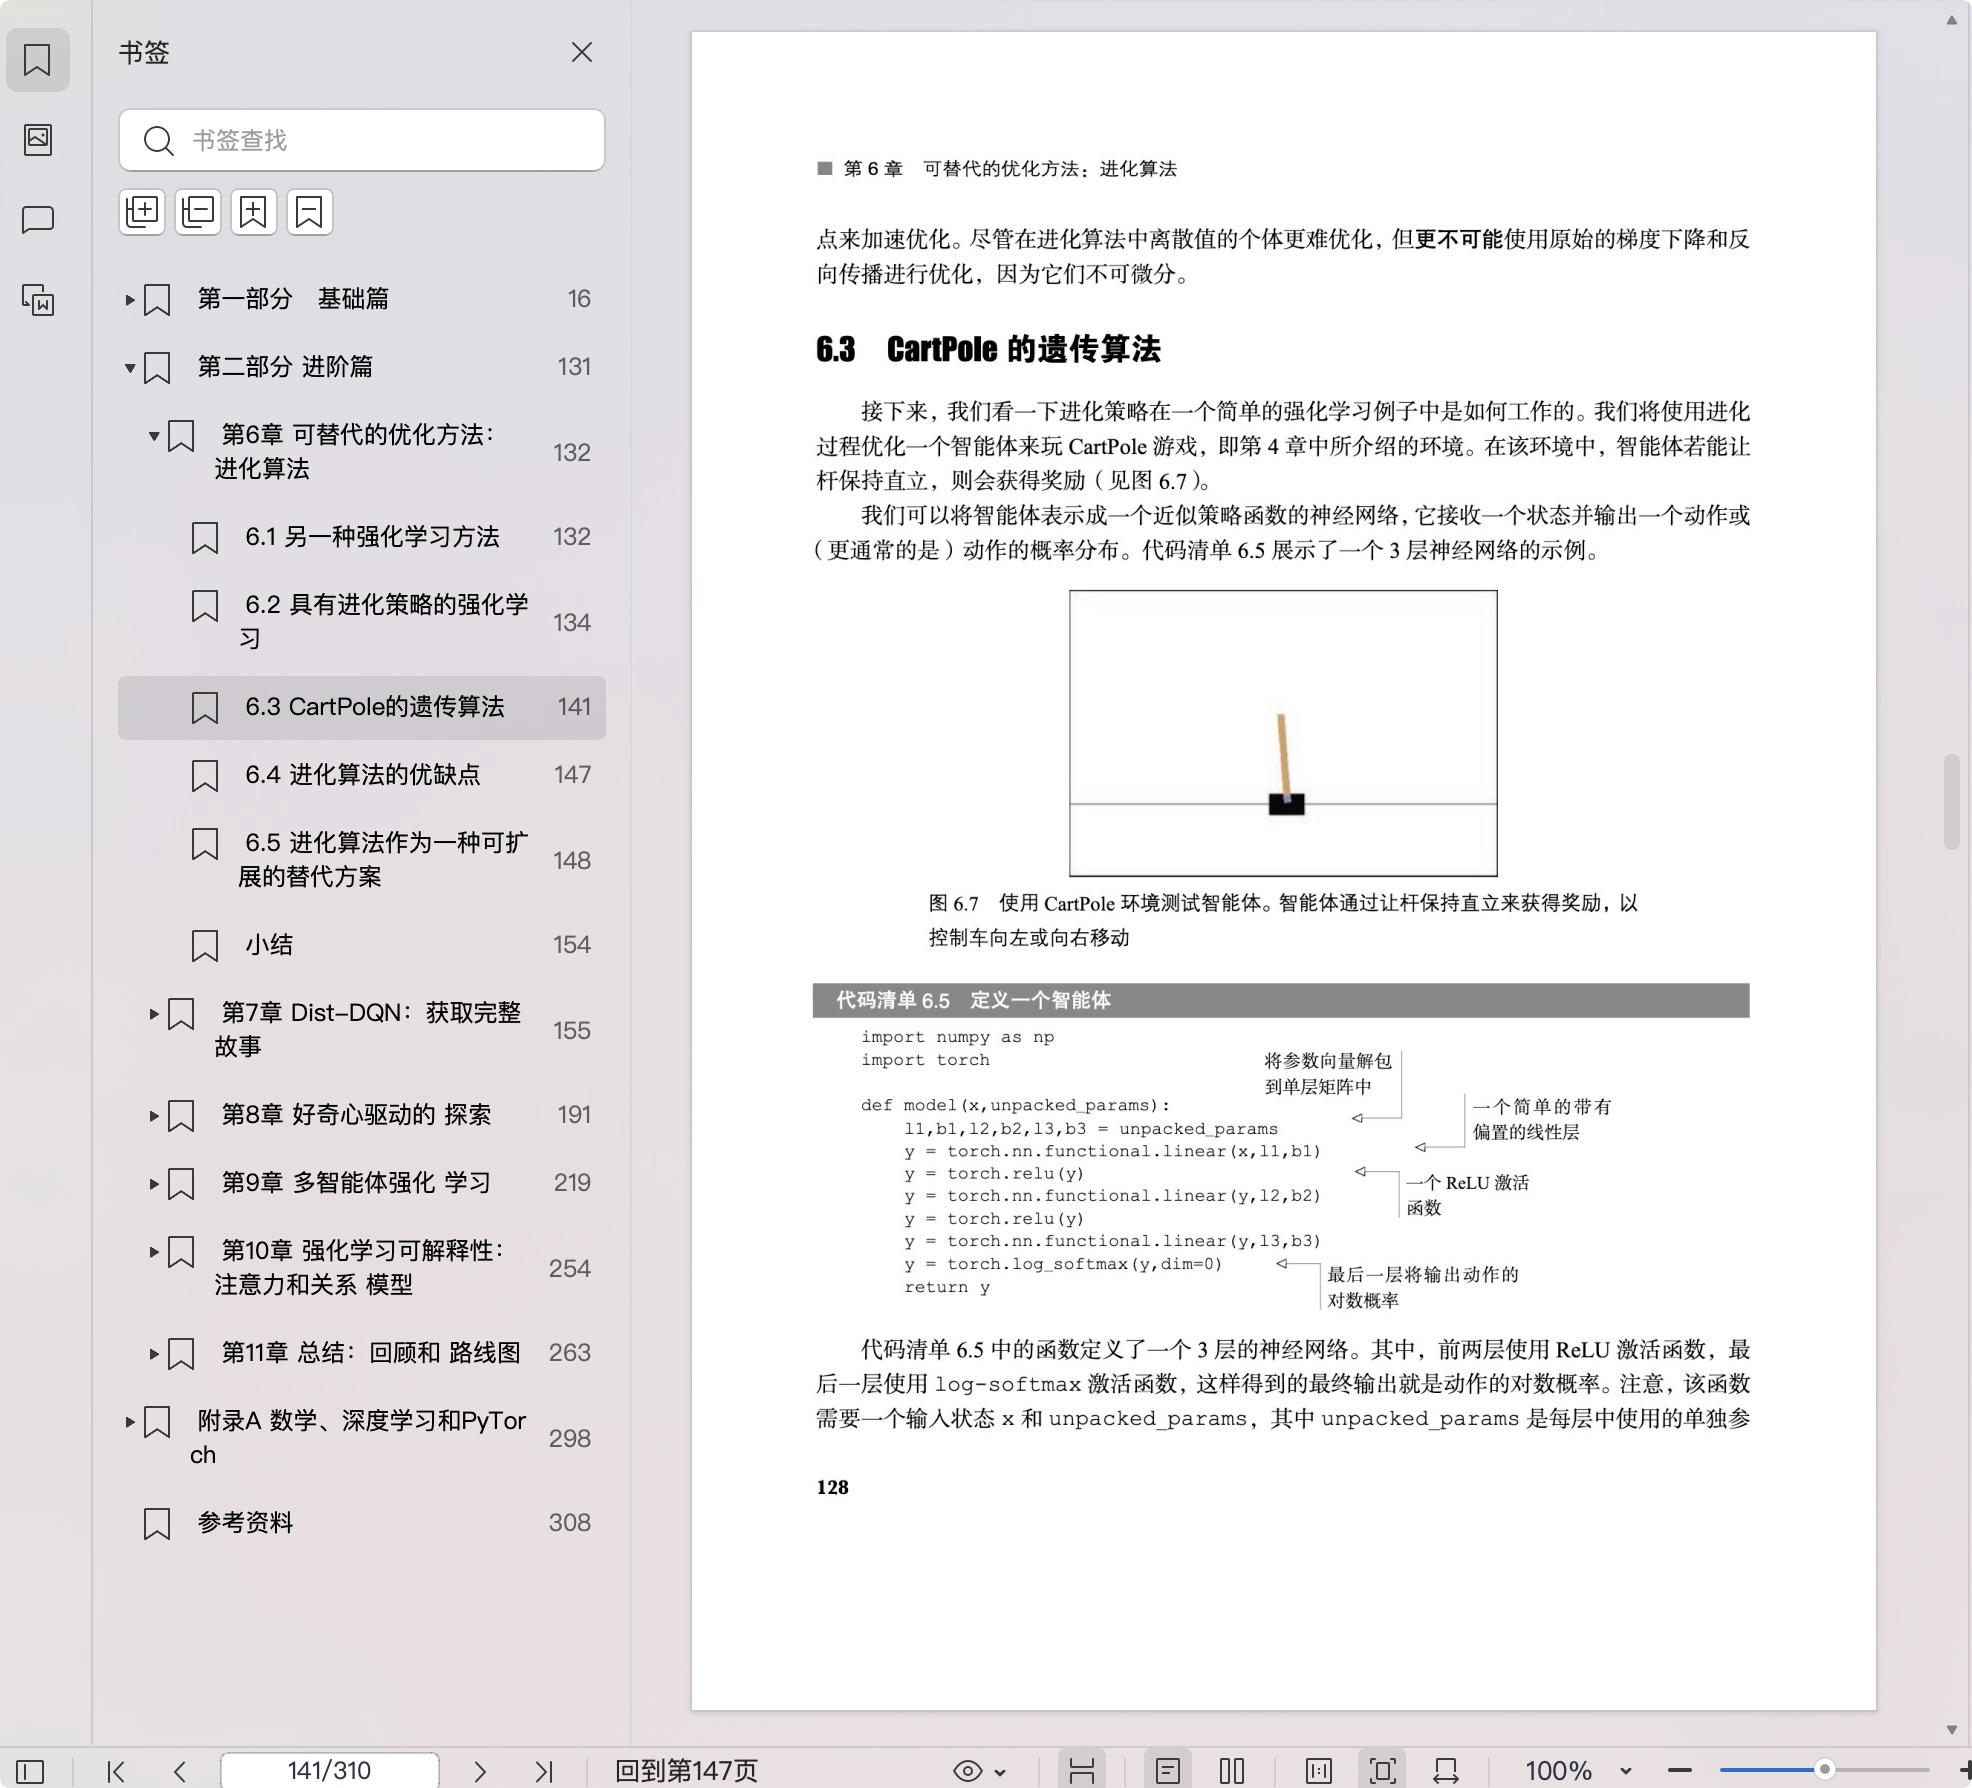Open the 参考资料 bookmark

click(x=362, y=1523)
